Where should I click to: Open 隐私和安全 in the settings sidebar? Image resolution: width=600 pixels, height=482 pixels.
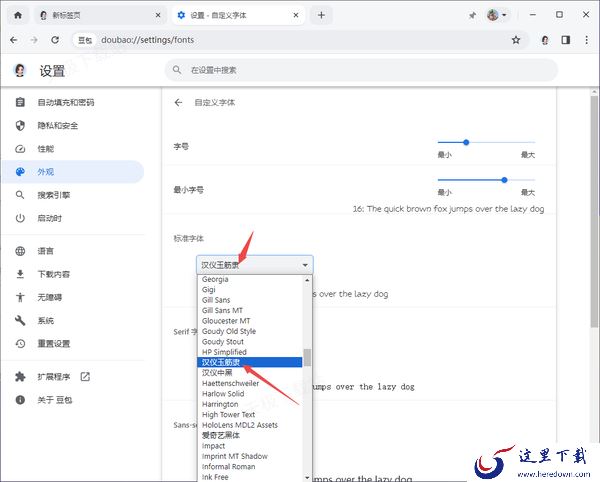click(x=58, y=125)
